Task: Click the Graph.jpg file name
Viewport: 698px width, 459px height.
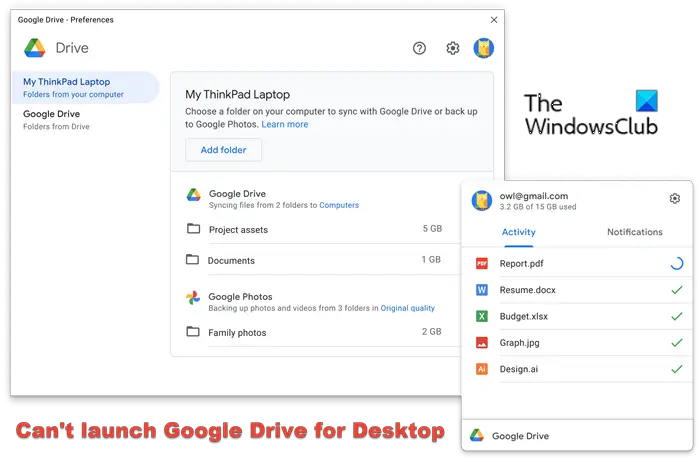Action: pos(519,343)
